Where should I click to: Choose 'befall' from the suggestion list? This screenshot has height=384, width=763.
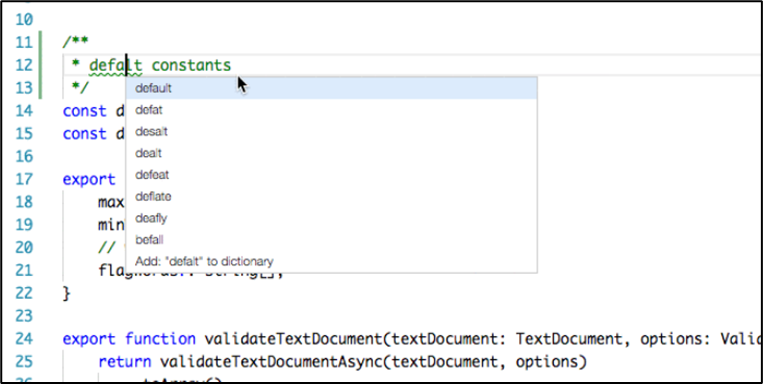pyautogui.click(x=331, y=240)
